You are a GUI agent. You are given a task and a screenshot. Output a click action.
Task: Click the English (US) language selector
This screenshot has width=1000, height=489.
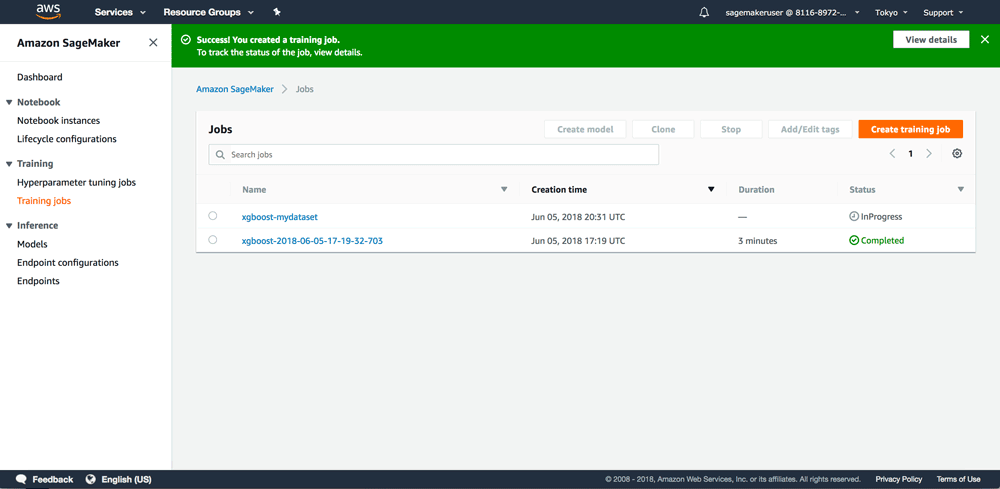pyautogui.click(x=126, y=479)
